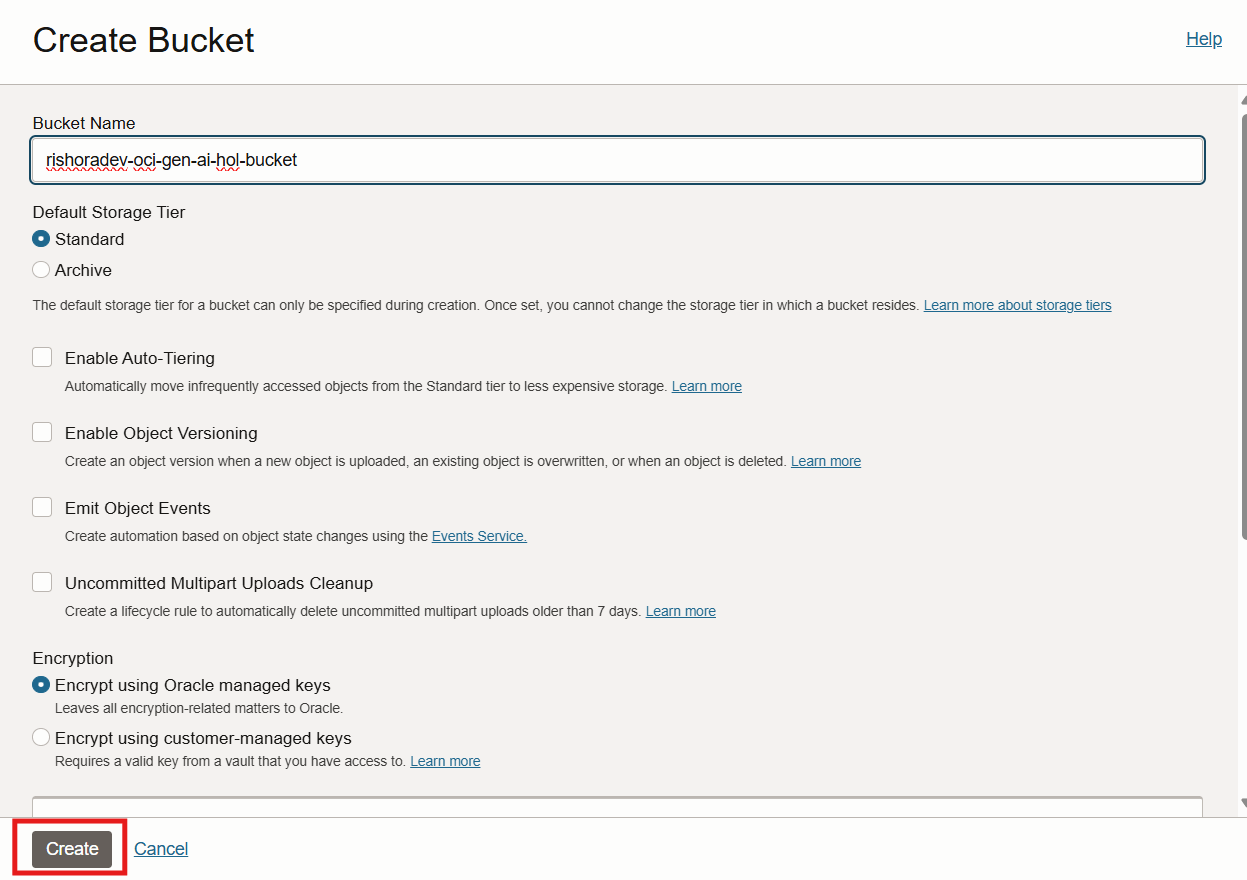Click the scrollbar down arrow
The image size is (1247, 880).
click(1242, 803)
